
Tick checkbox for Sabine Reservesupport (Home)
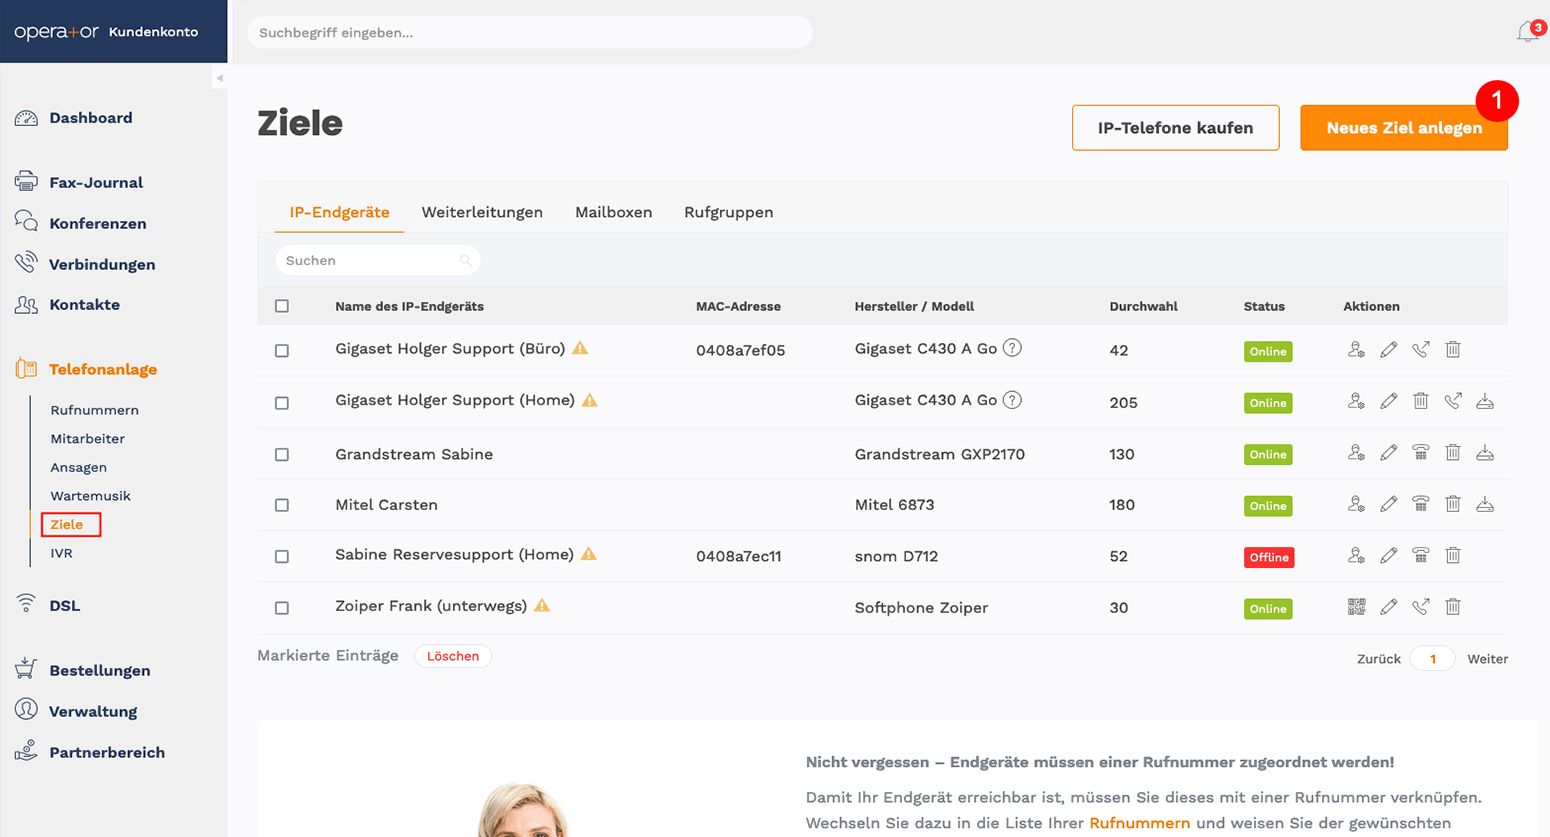tap(282, 557)
